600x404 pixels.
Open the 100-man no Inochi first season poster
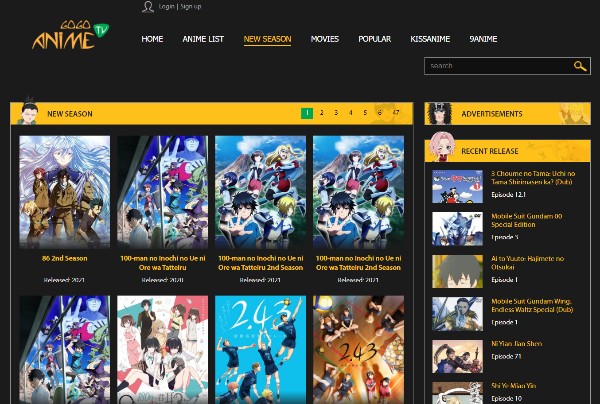163,192
